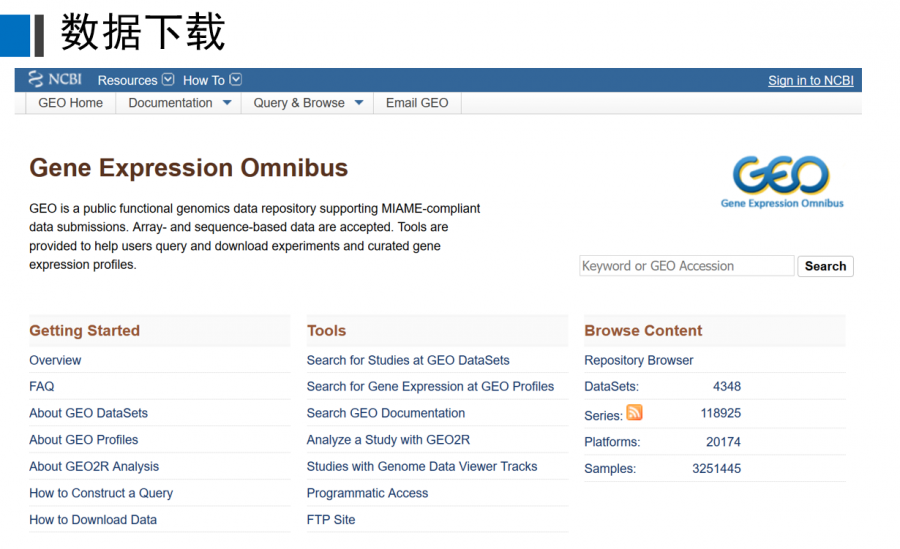This screenshot has width=900, height=549.
Task: Open the Documentation menu arrow
Action: tap(227, 103)
